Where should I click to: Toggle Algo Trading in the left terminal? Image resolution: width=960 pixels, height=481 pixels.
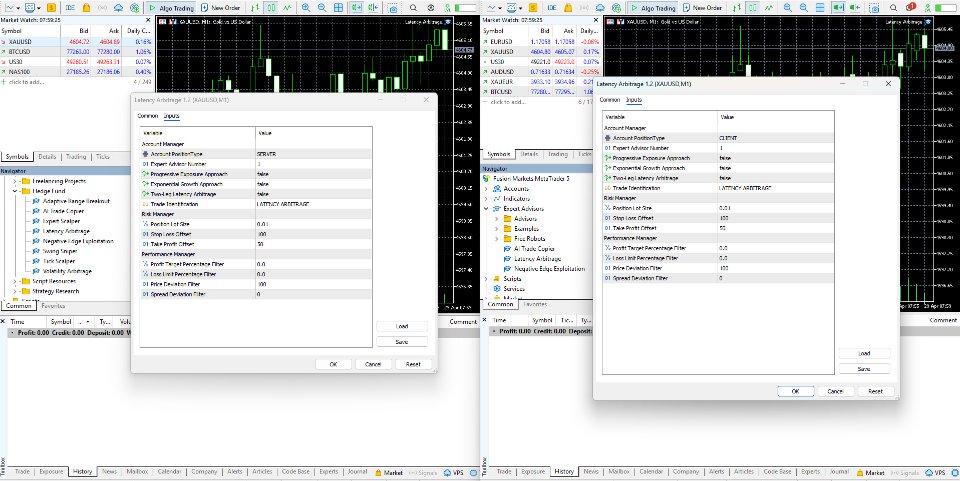point(171,8)
